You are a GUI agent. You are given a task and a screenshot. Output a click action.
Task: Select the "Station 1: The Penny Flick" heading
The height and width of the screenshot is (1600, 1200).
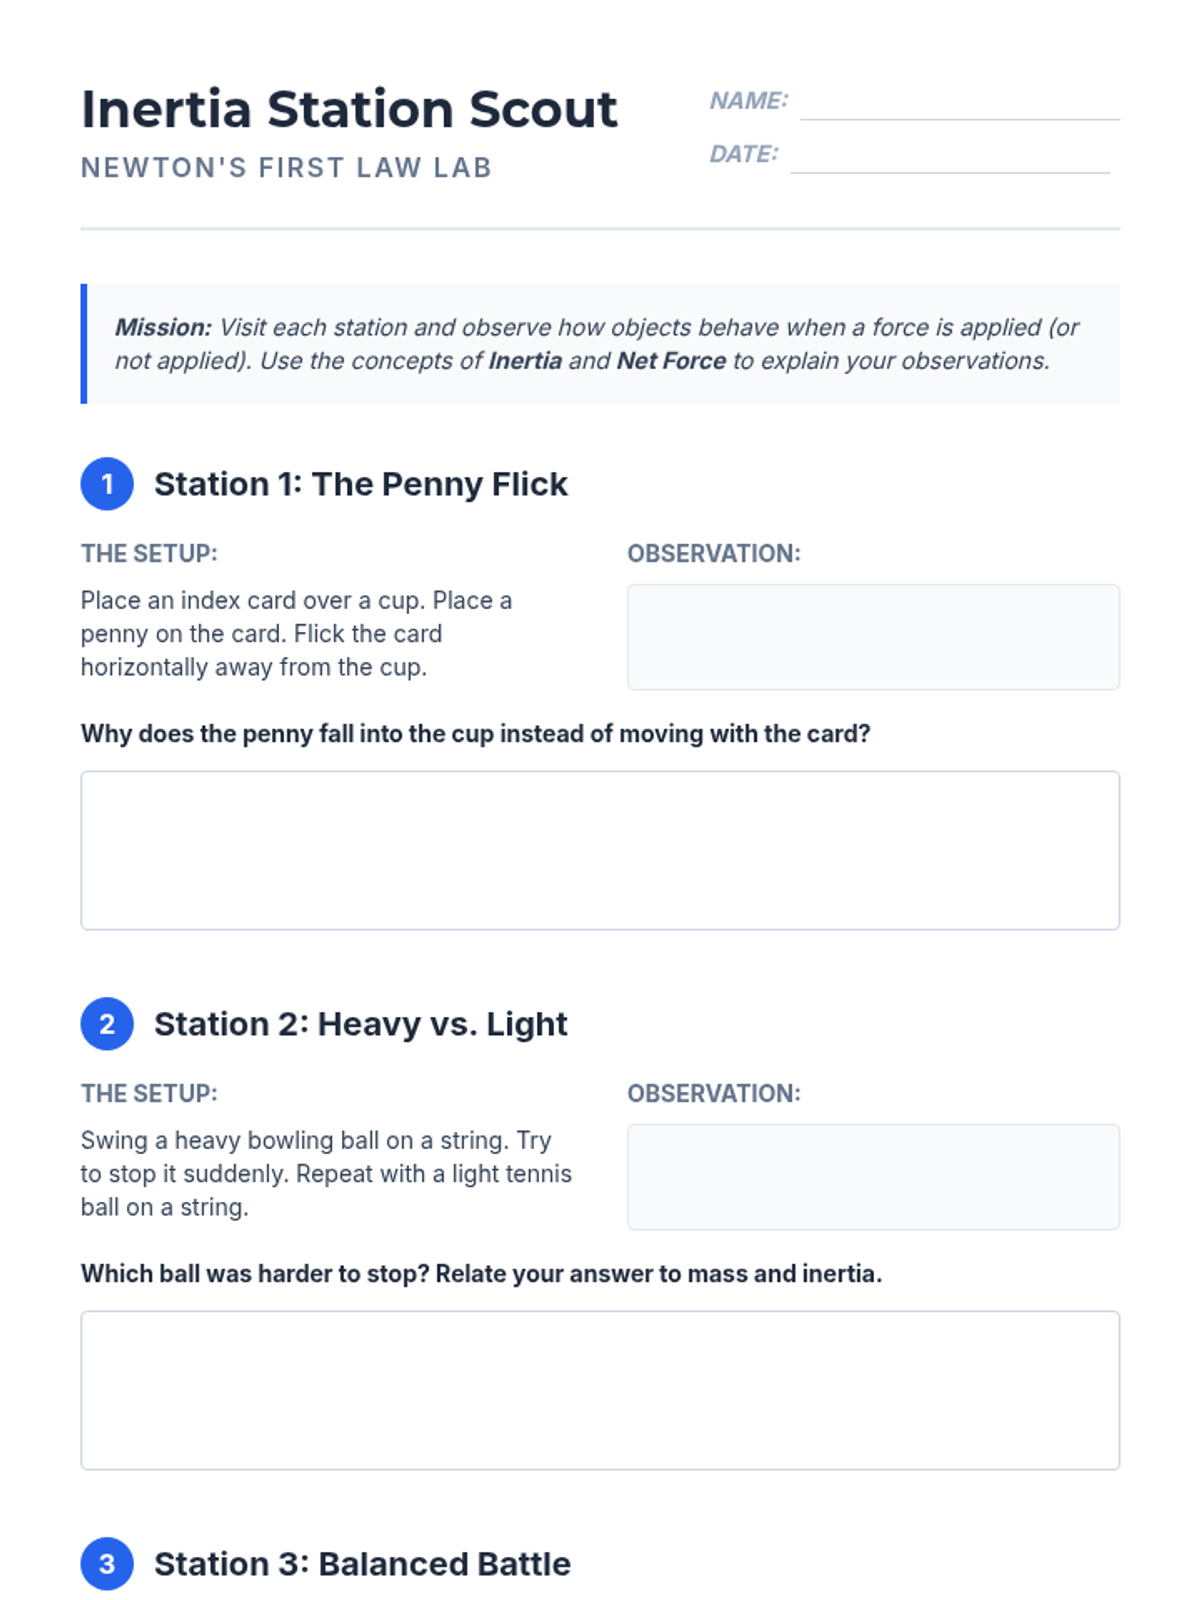(360, 484)
